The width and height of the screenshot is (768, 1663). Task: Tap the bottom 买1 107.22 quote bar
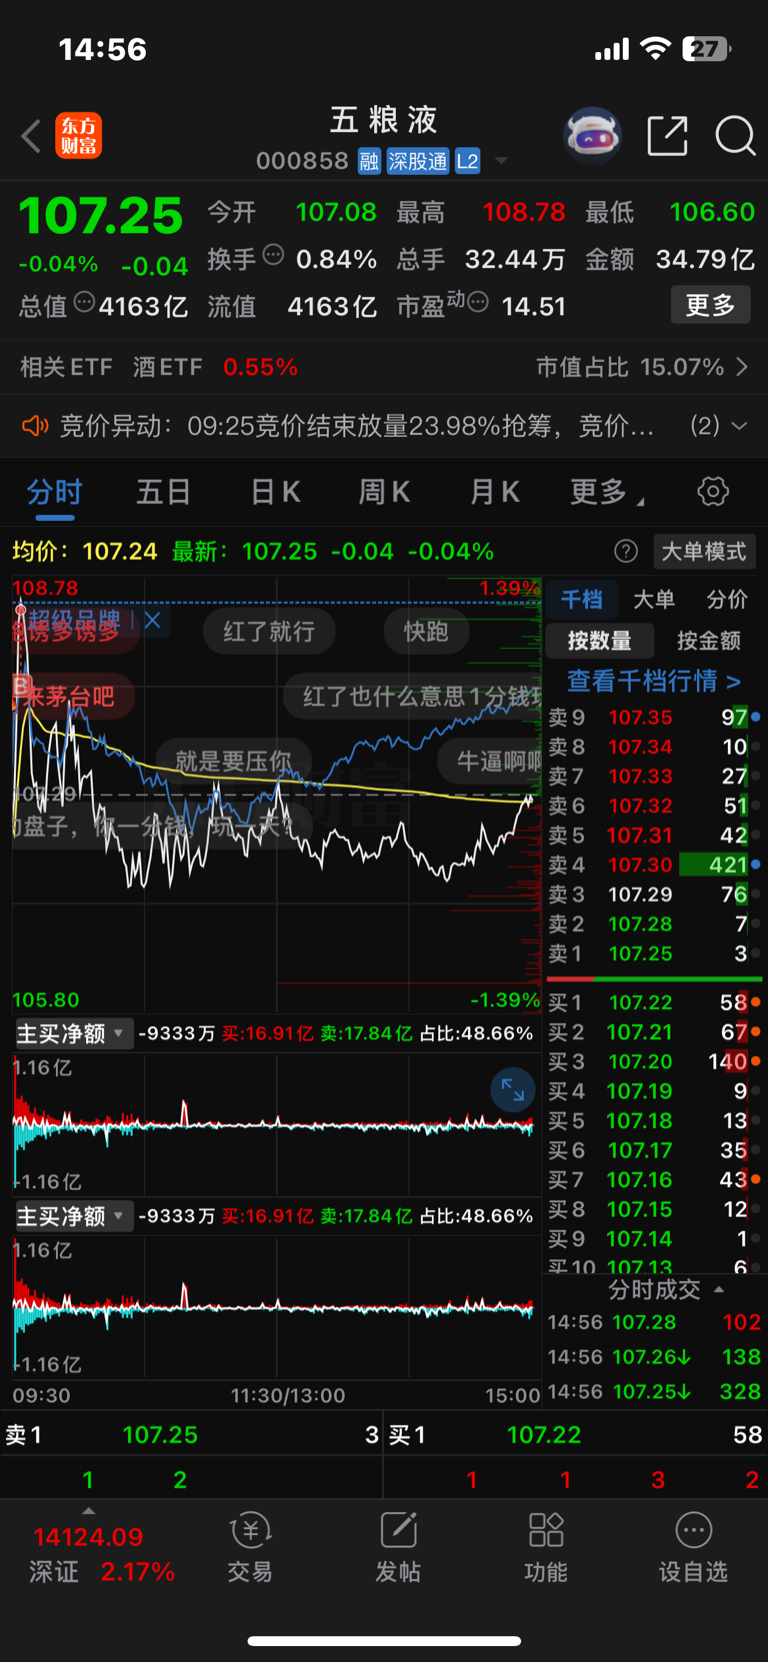pyautogui.click(x=575, y=1435)
